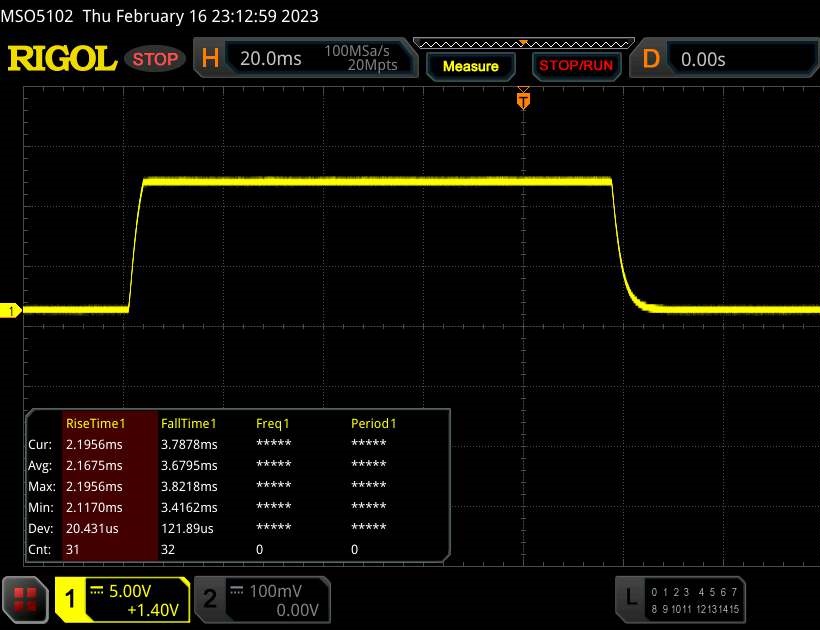Screen dimensions: 820x630
Task: Open the Measure menu
Action: click(x=471, y=66)
